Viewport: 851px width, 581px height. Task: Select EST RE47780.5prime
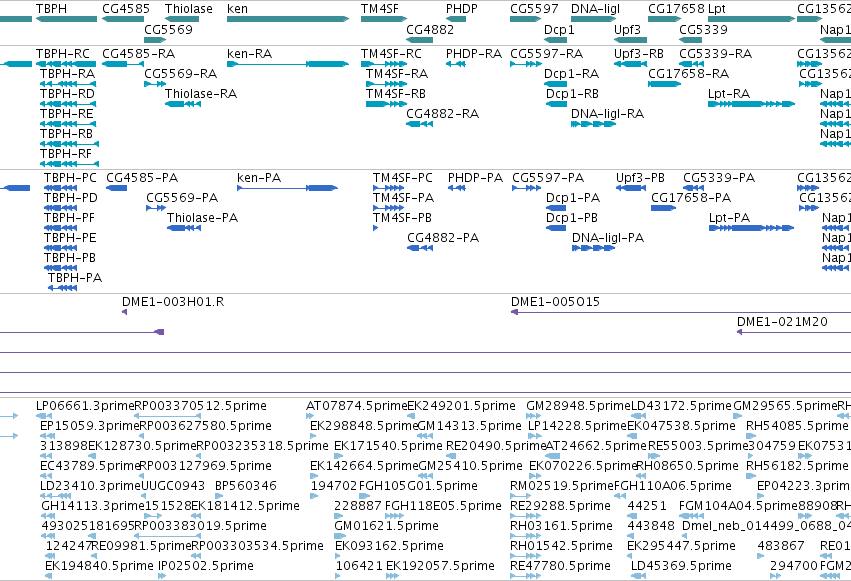click(560, 566)
